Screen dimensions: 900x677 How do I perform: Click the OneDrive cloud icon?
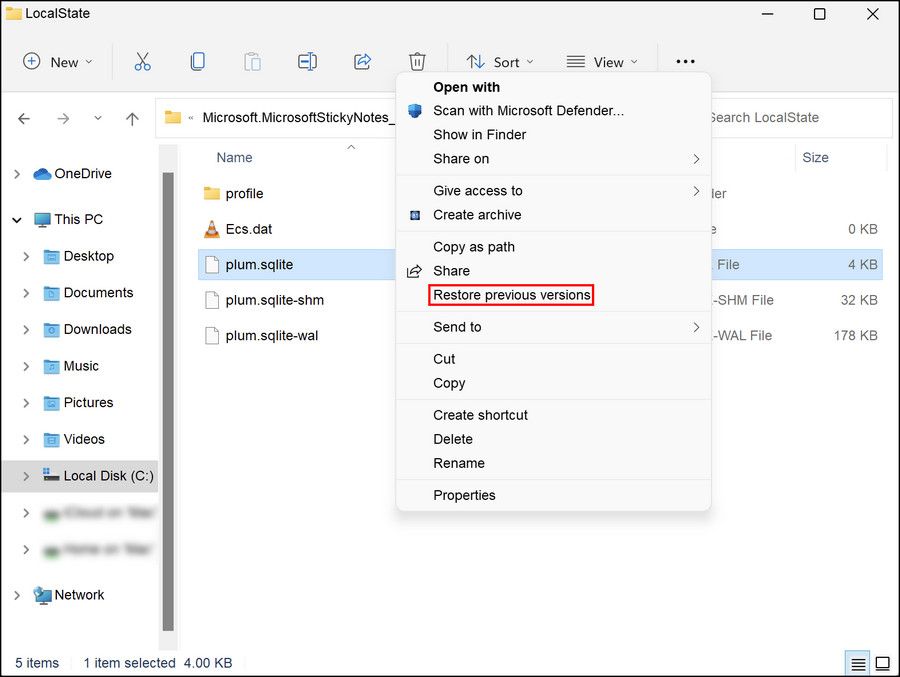(x=42, y=173)
